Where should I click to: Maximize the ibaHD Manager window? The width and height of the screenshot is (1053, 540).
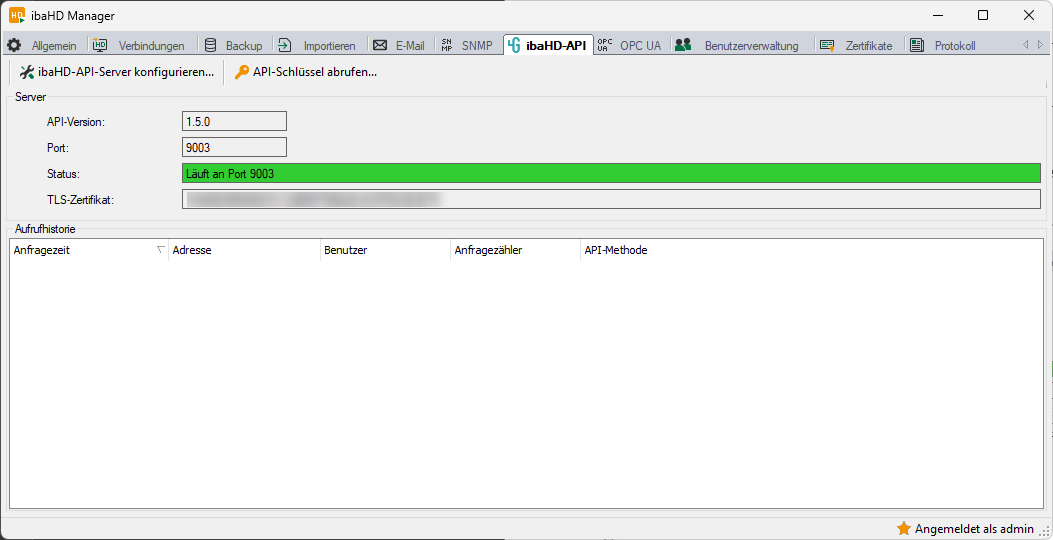[x=982, y=15]
